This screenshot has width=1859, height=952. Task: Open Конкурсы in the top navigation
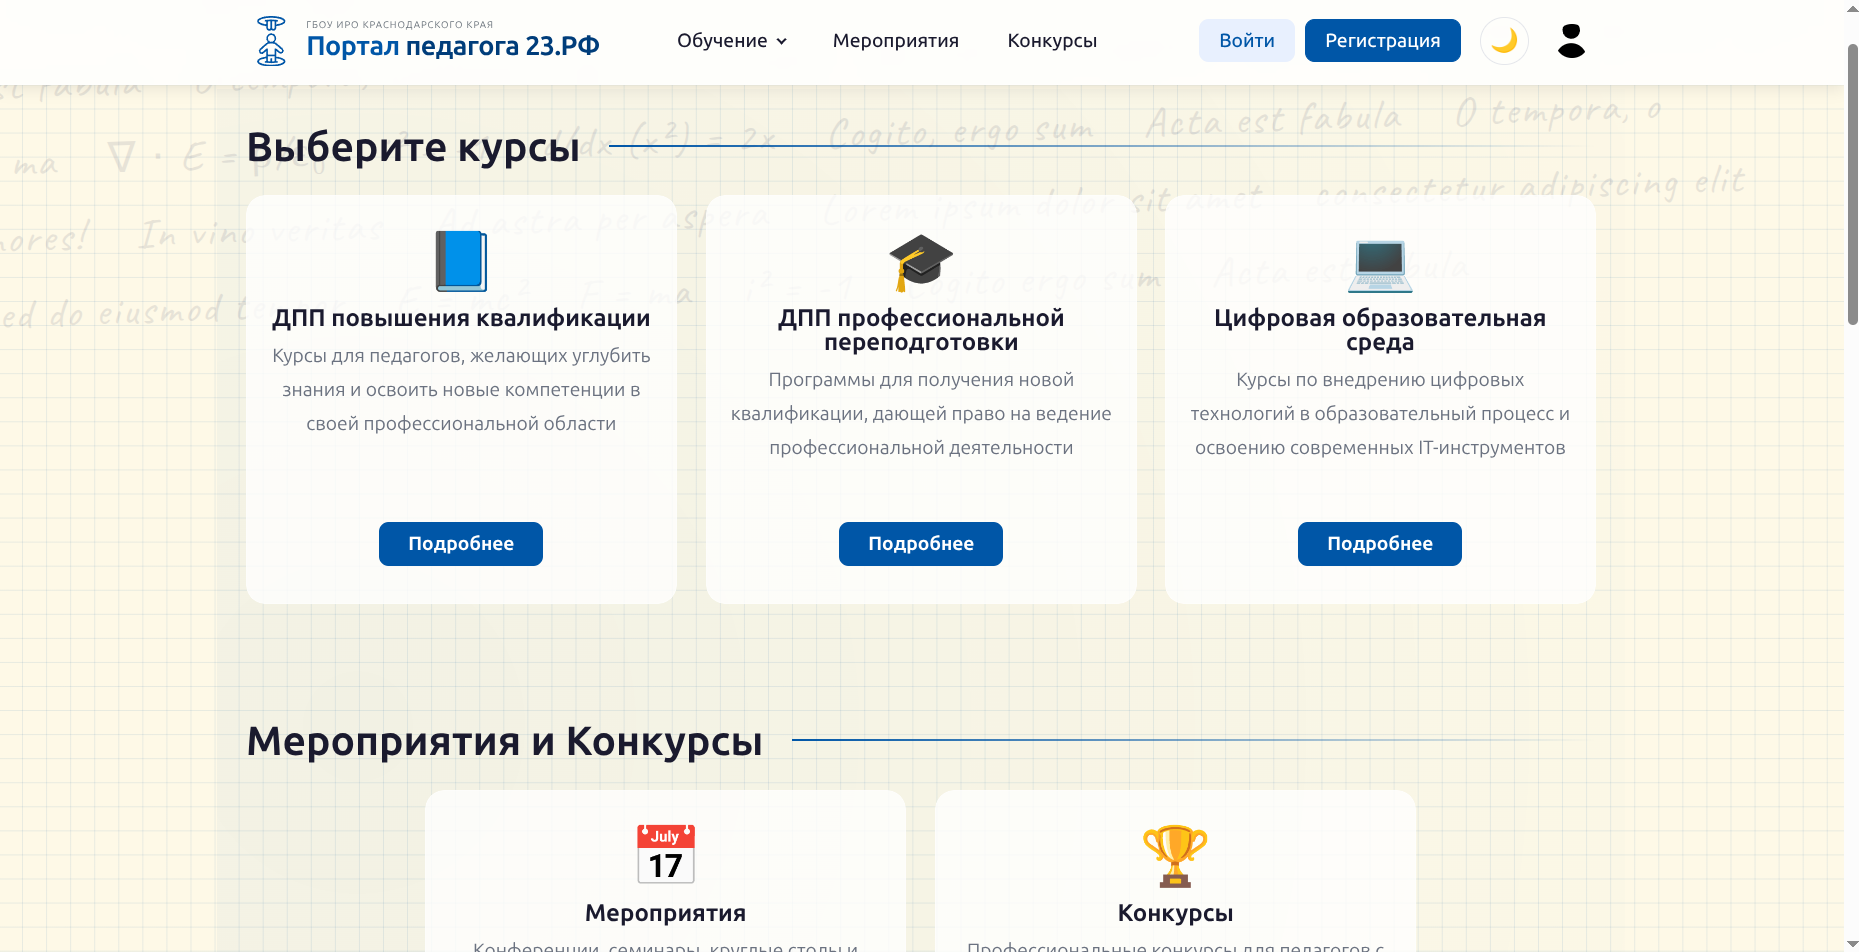(1052, 41)
